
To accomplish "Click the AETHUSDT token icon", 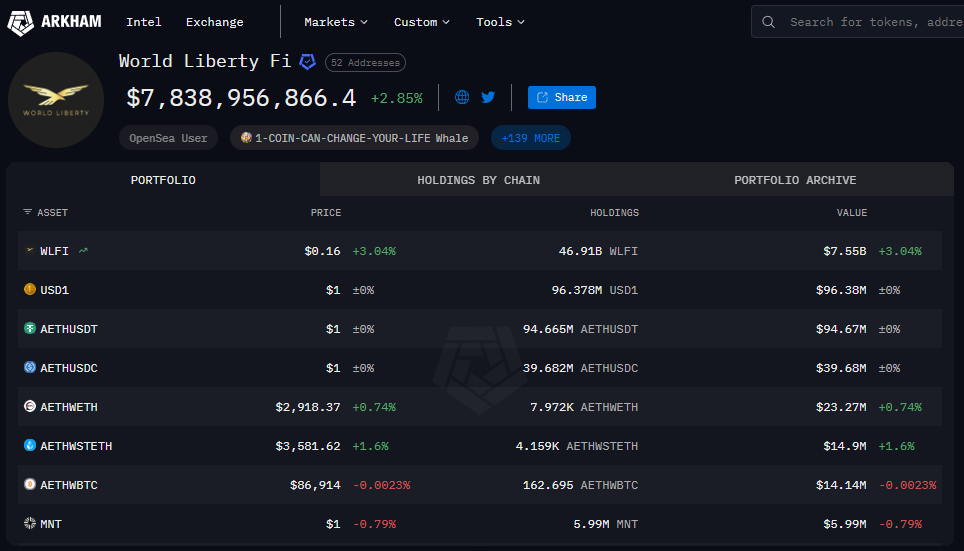I will [x=30, y=329].
